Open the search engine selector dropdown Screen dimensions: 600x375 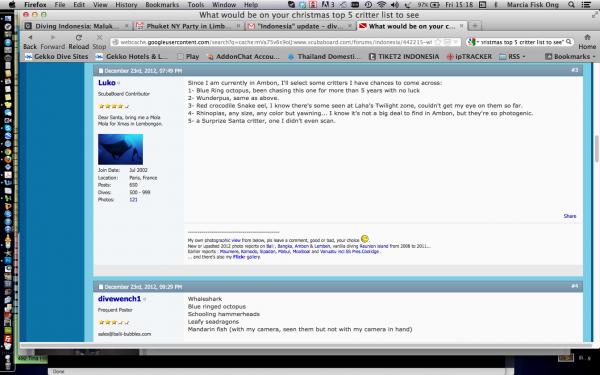pos(473,42)
